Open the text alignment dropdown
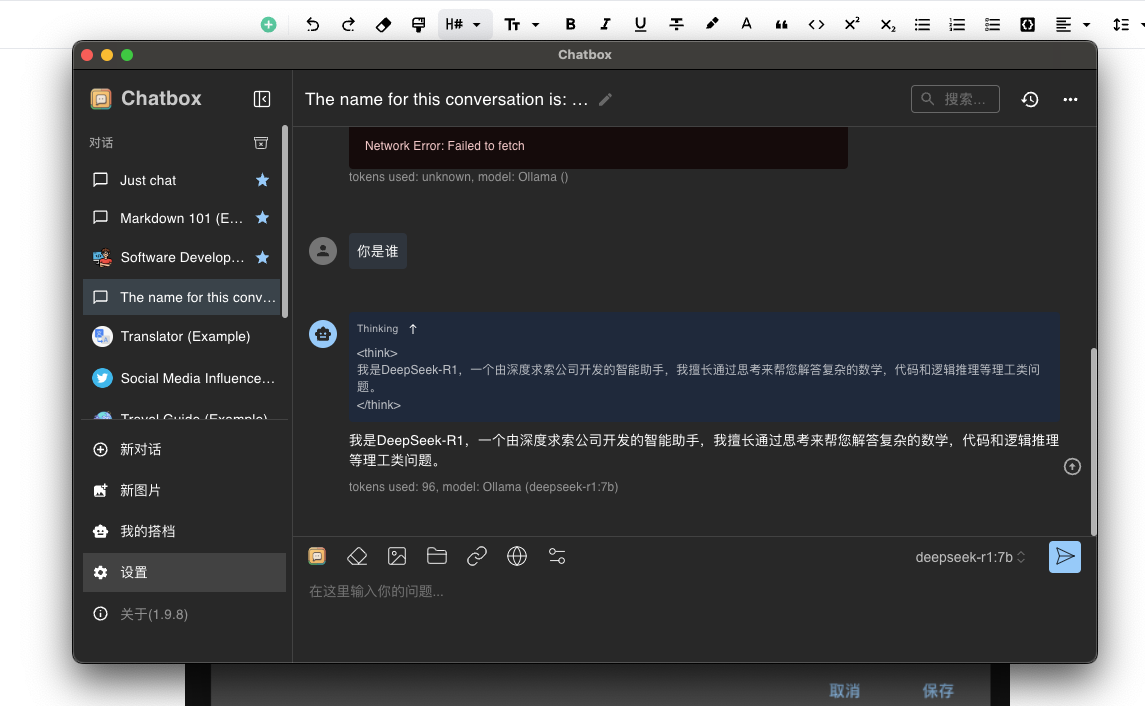Image resolution: width=1145 pixels, height=706 pixels. (x=1072, y=25)
